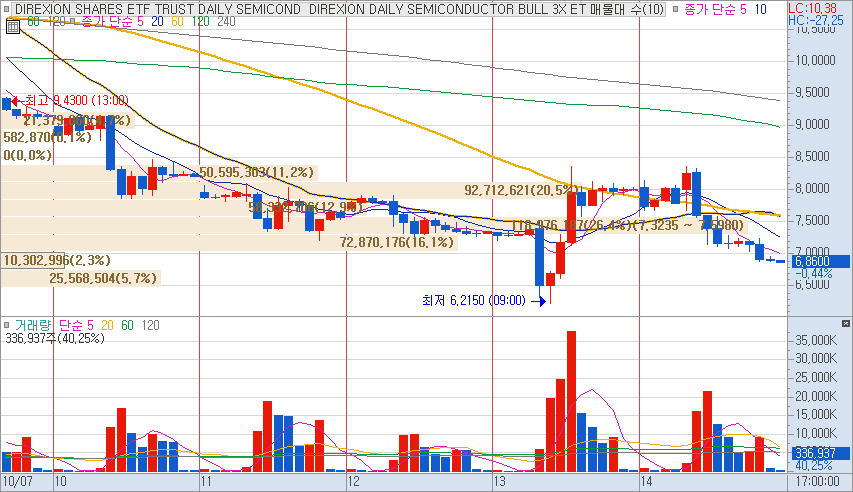Click the 25,000K volume axis label

815,377
